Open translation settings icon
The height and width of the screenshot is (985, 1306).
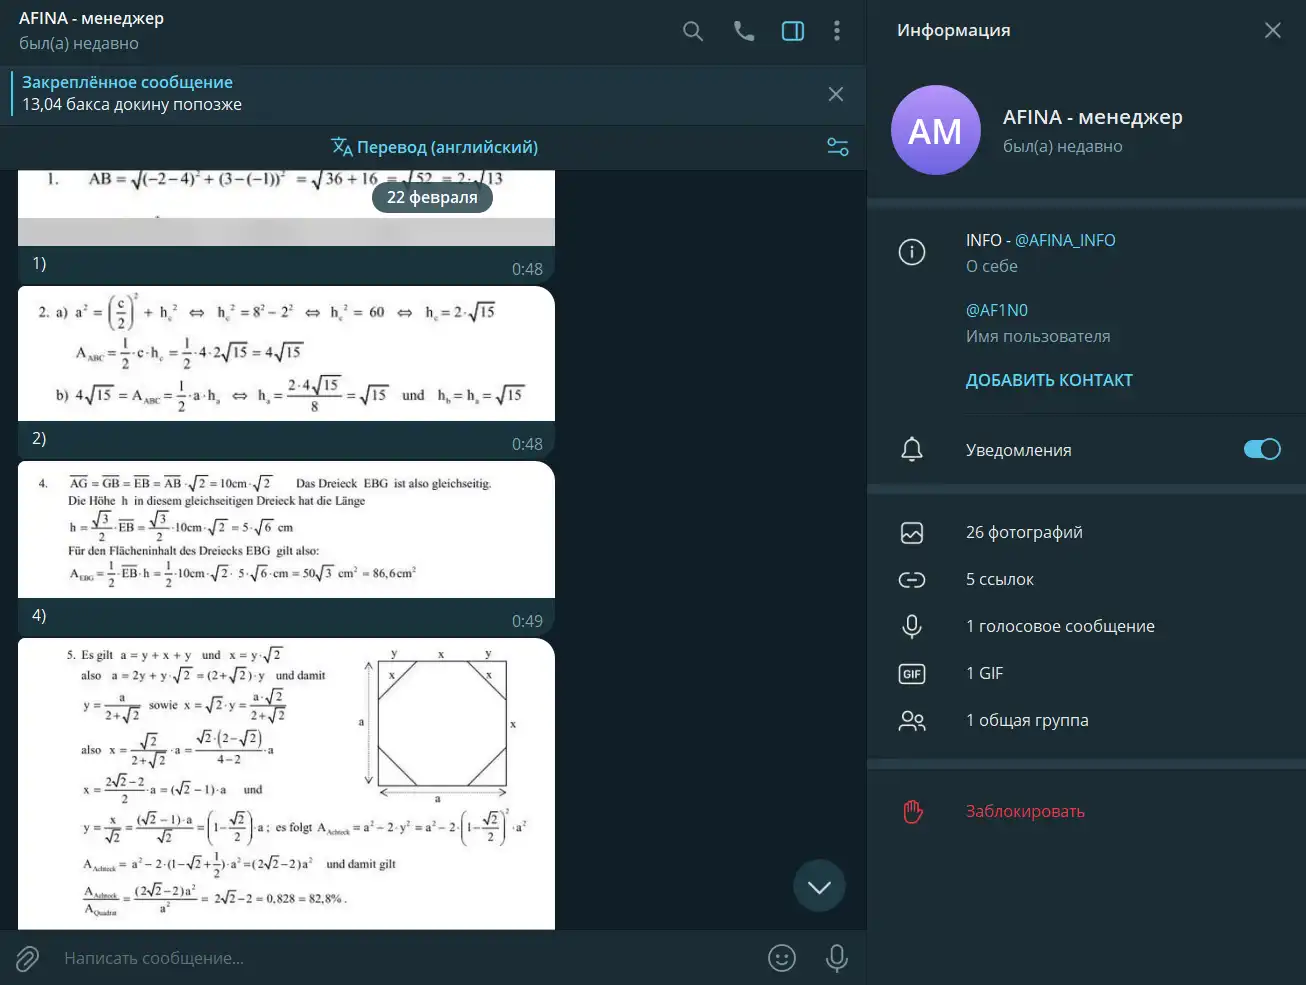click(838, 147)
